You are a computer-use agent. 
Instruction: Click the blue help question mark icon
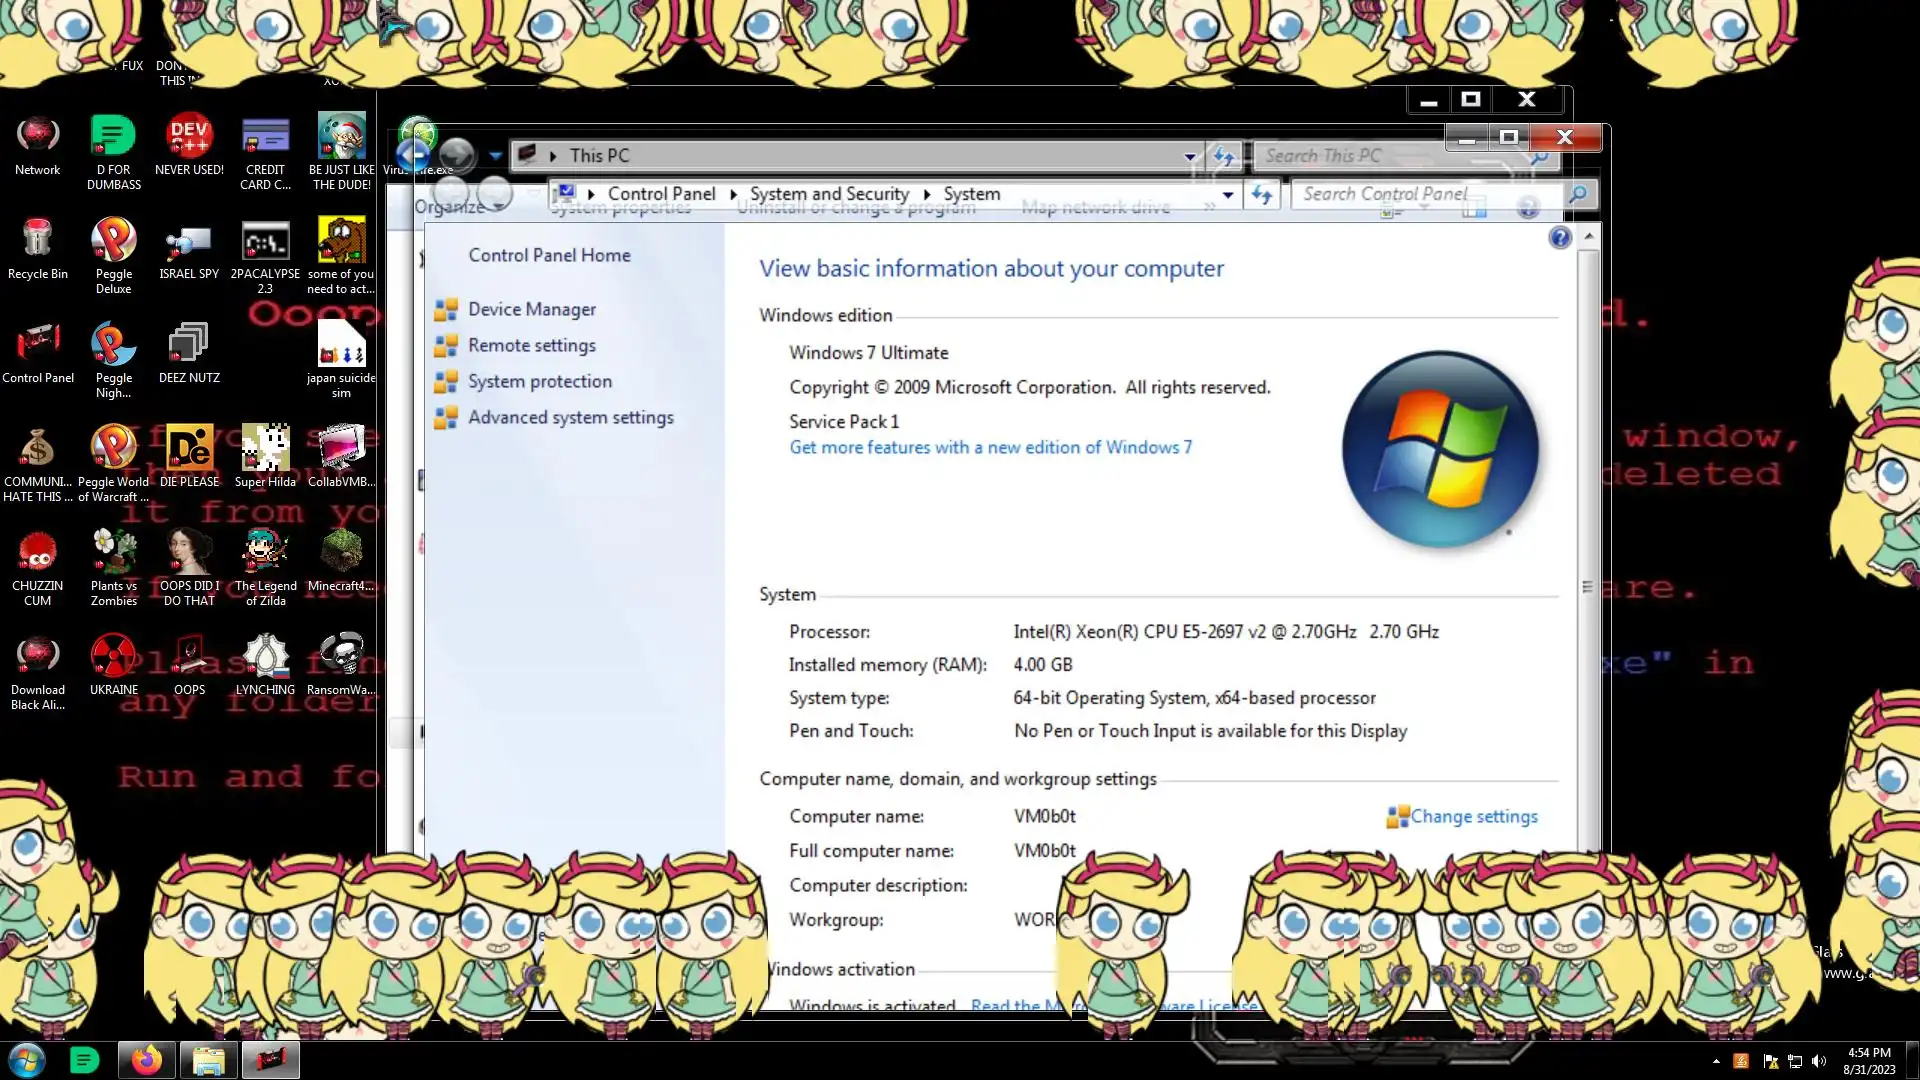click(1559, 238)
